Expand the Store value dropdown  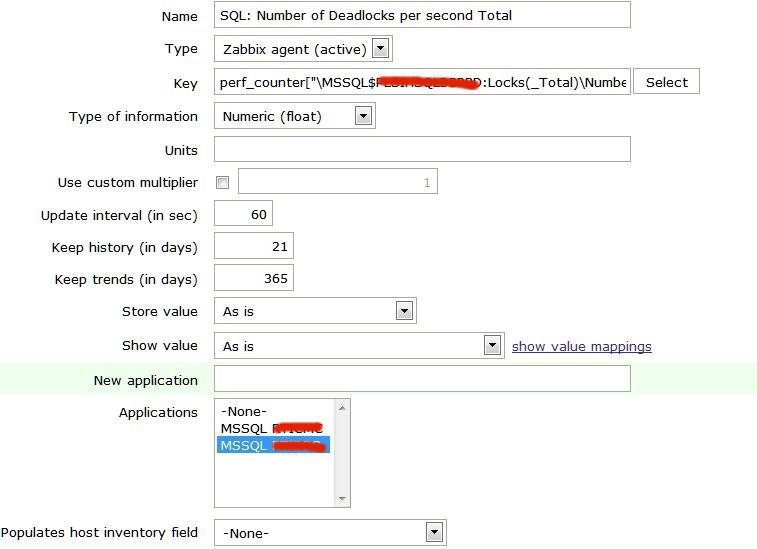(x=315, y=311)
